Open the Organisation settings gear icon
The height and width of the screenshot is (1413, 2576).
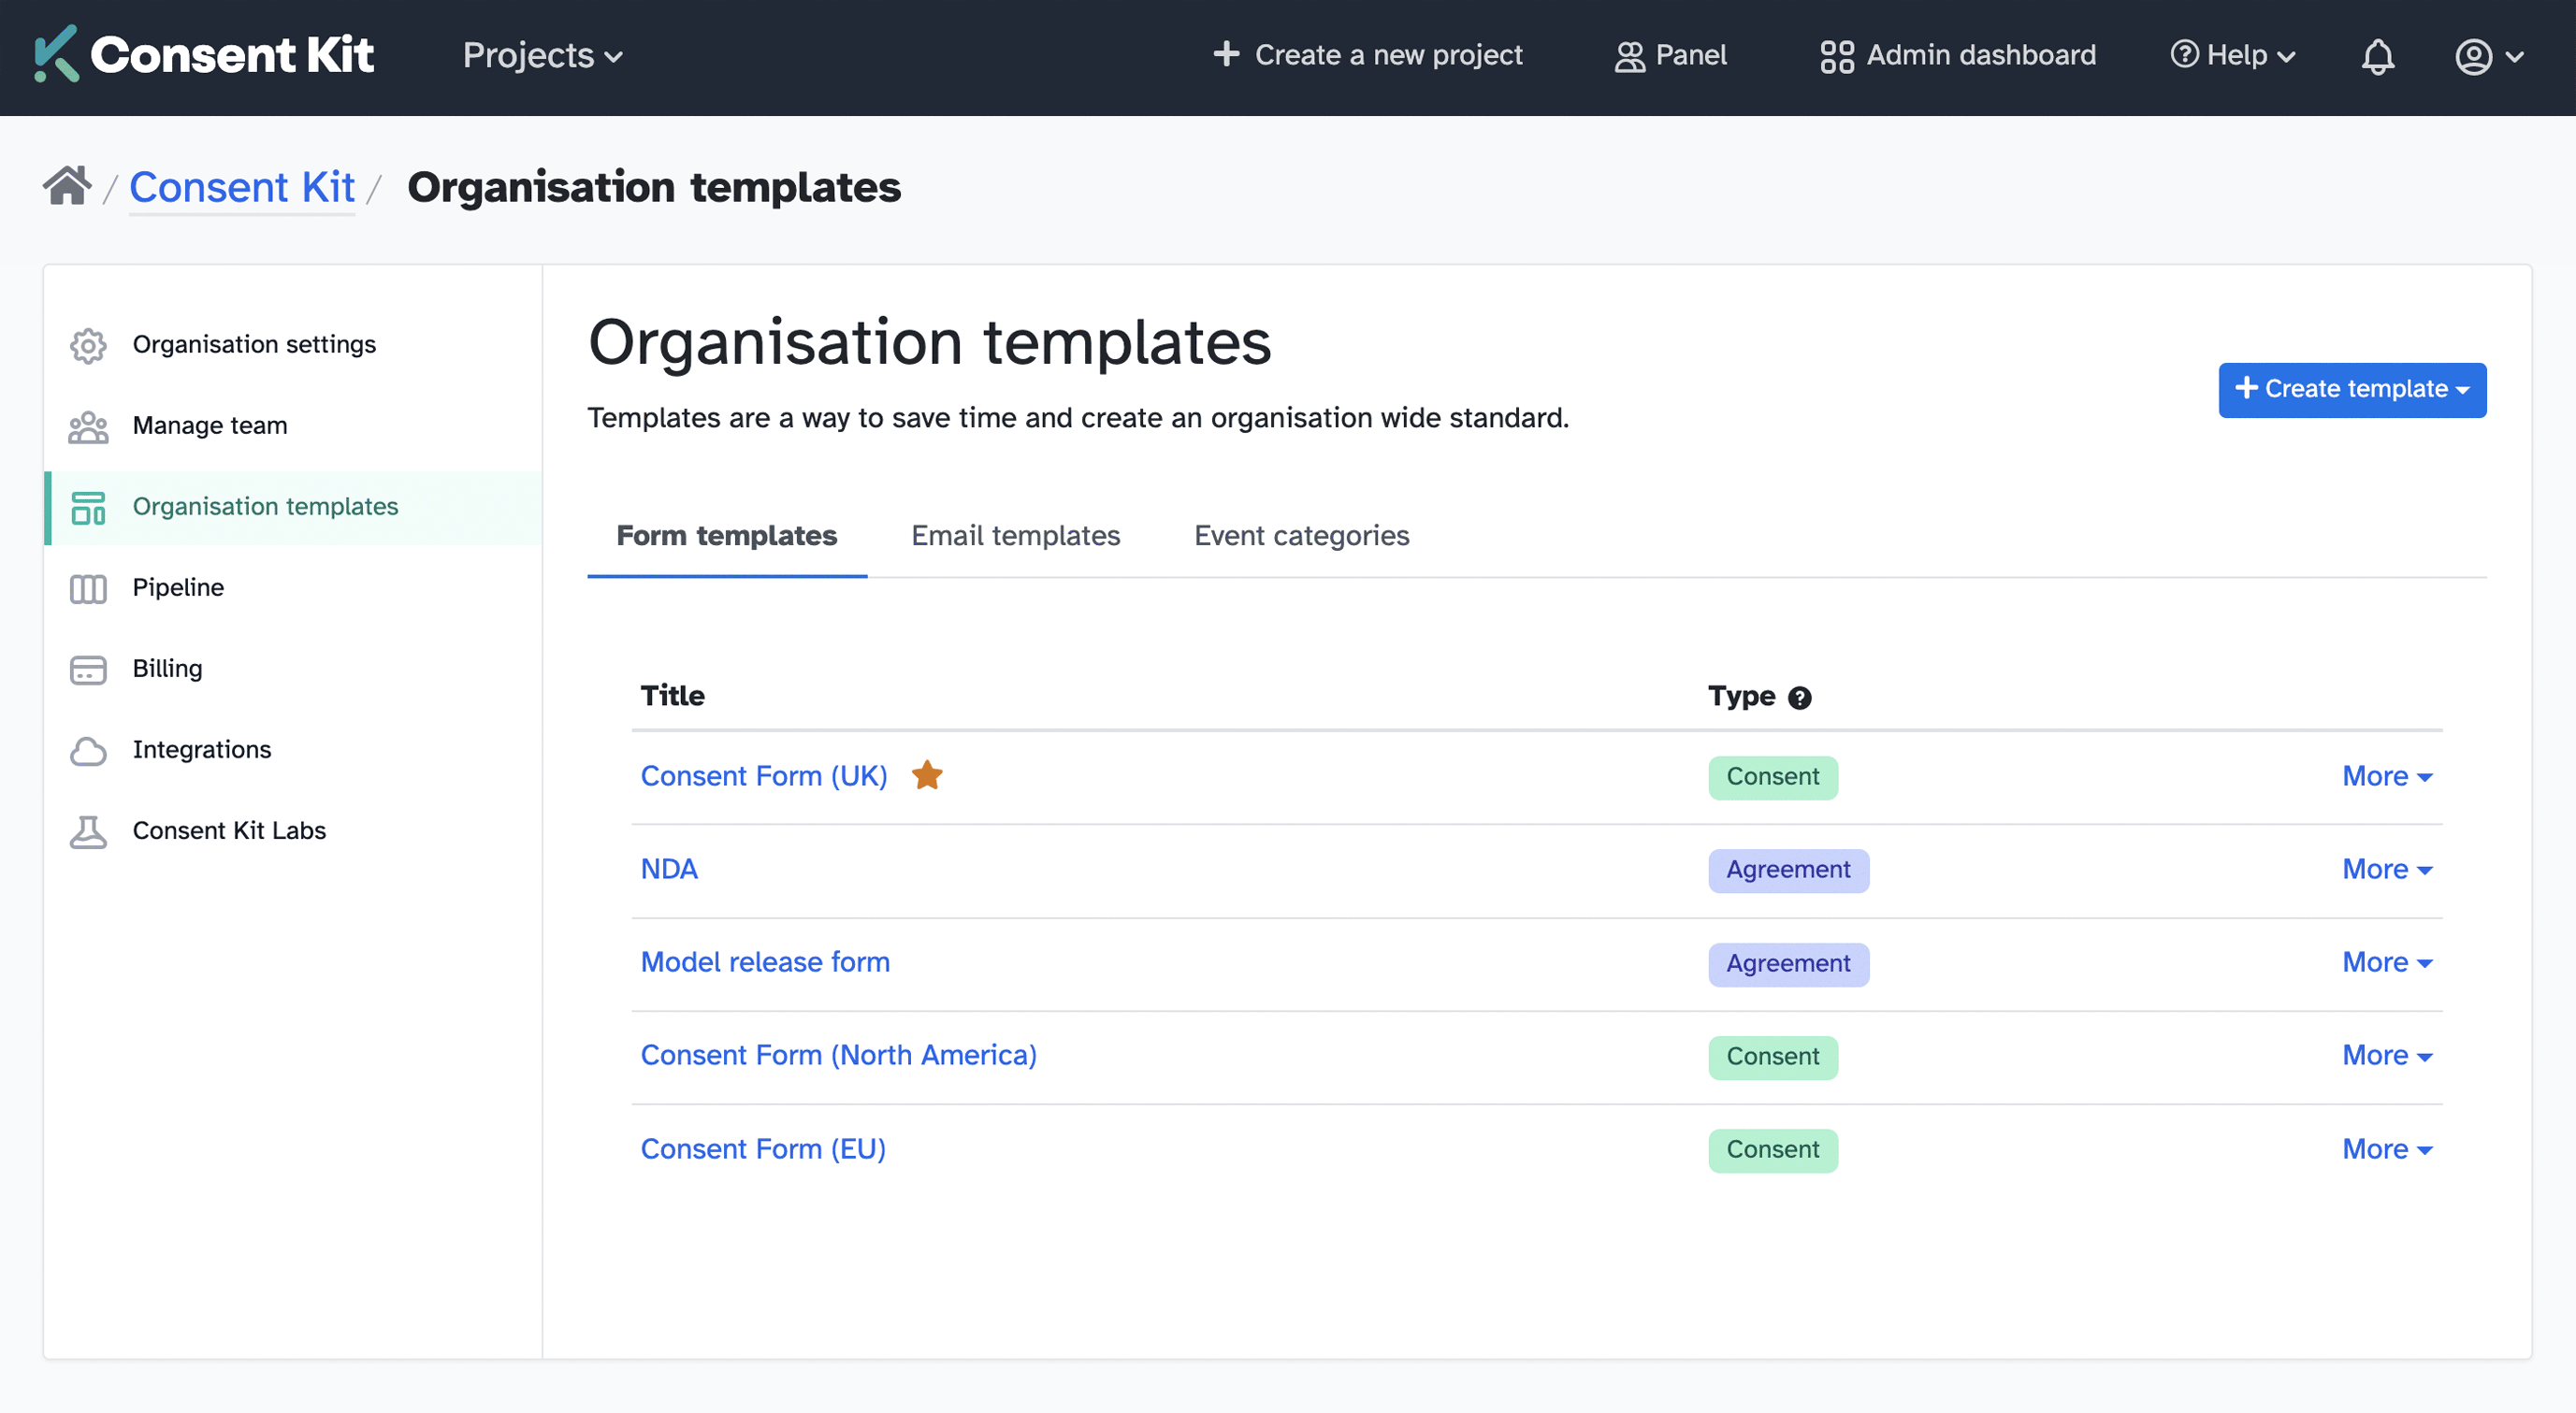(x=88, y=345)
